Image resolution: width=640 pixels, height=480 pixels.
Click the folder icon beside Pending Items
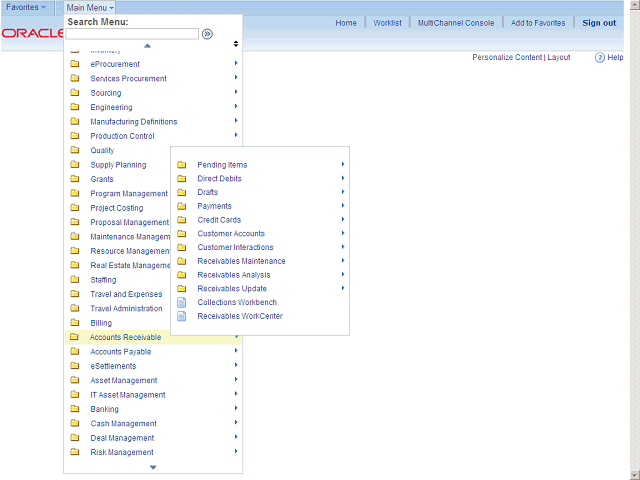[181, 165]
